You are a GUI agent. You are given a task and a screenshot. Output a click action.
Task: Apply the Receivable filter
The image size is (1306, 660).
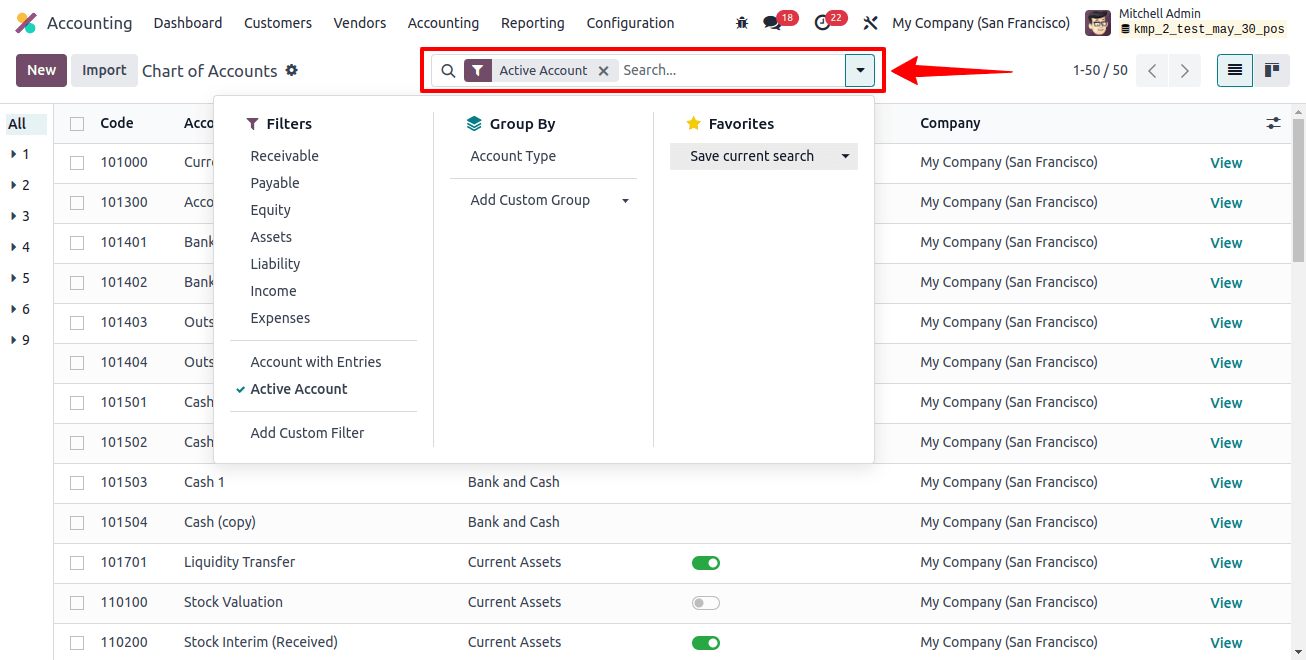tap(284, 156)
